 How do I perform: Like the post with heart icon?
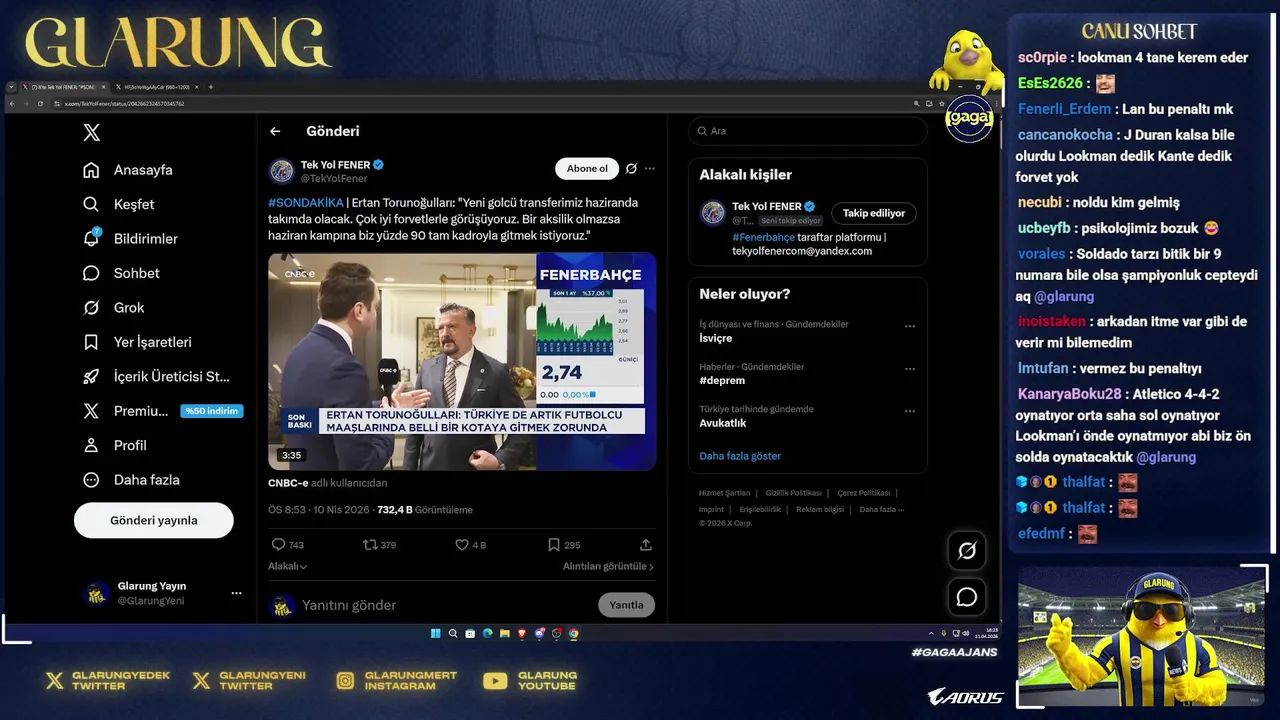(x=462, y=545)
